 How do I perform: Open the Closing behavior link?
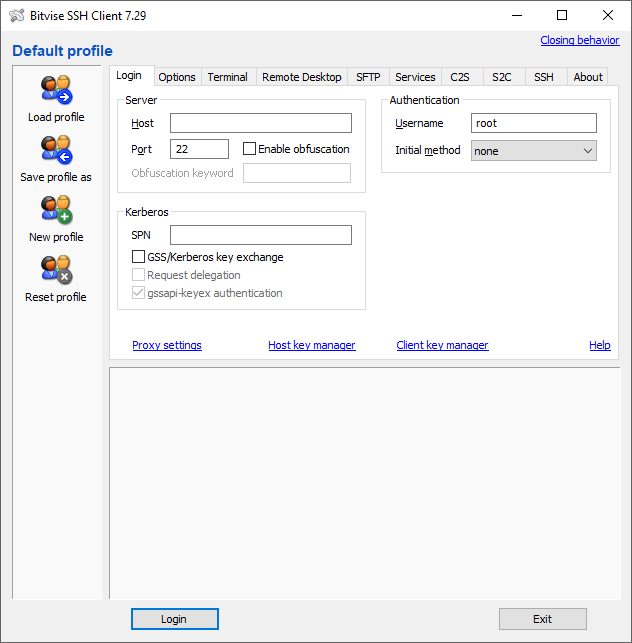580,40
